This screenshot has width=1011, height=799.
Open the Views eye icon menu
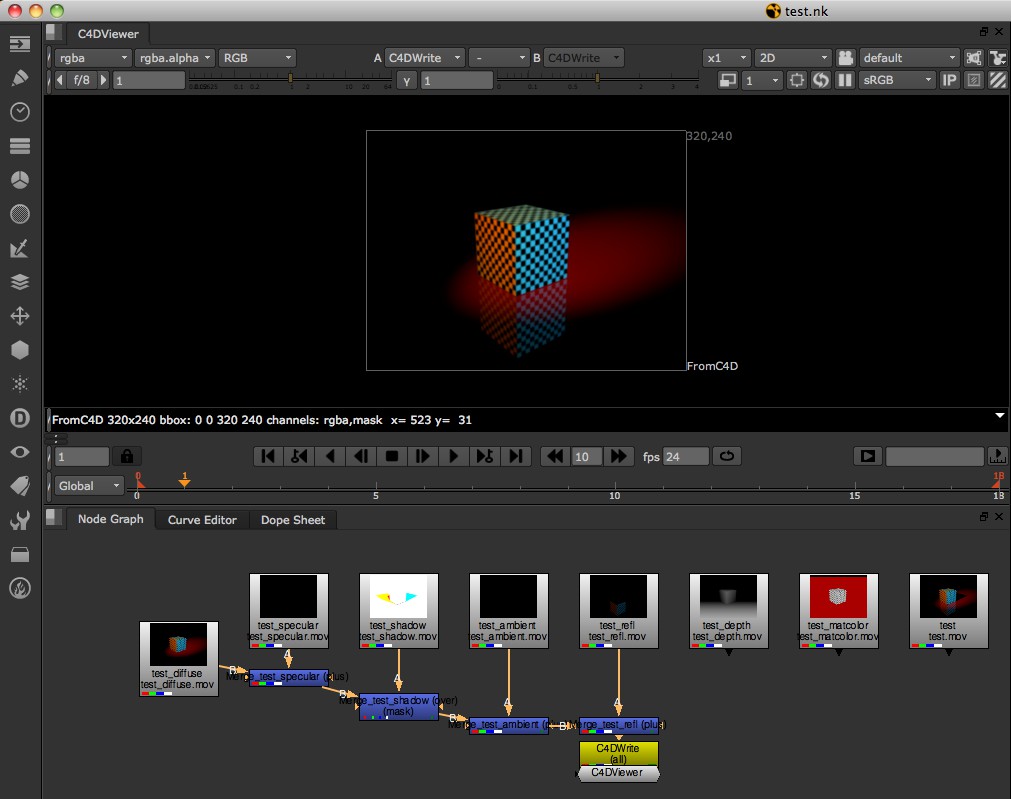(x=19, y=452)
